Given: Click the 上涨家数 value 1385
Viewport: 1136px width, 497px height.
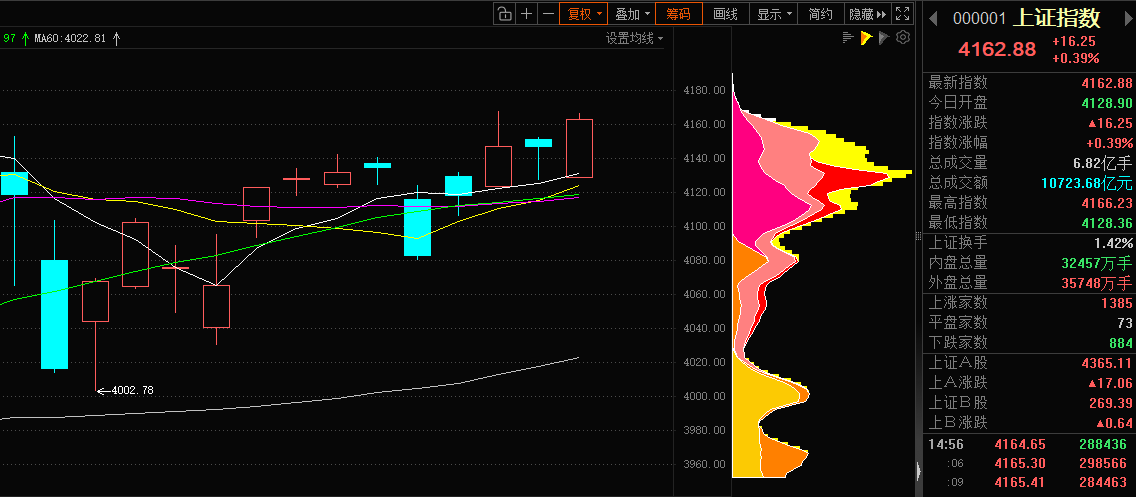Looking at the screenshot, I should [1117, 303].
